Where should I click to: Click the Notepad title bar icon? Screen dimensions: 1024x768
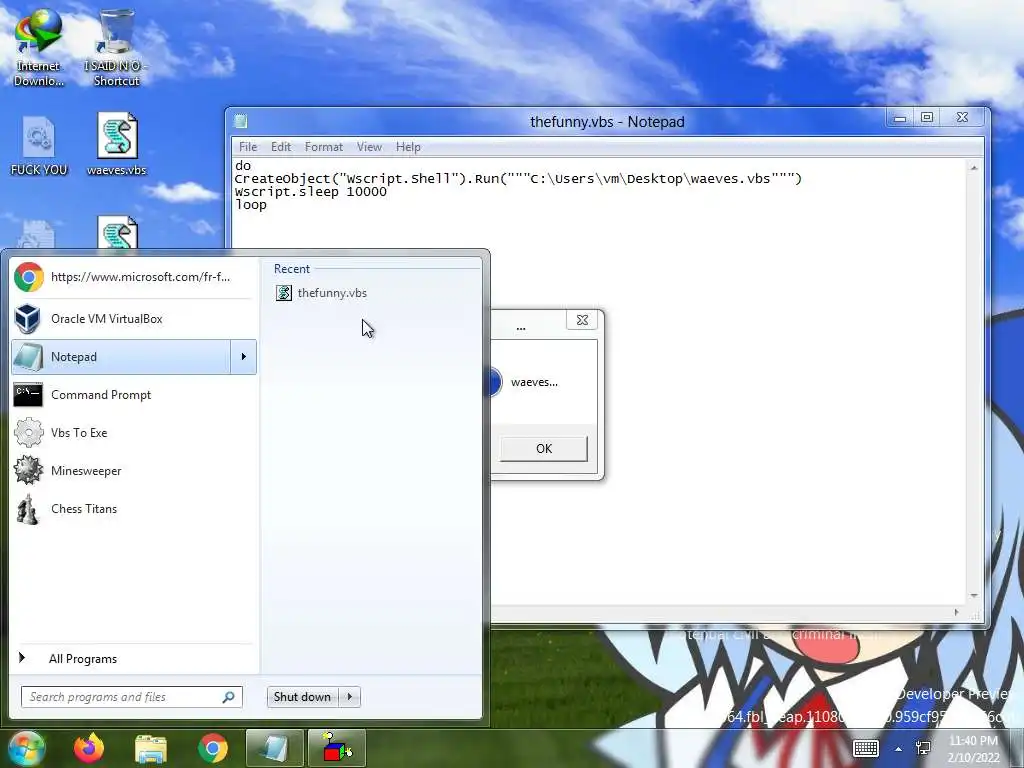(240, 121)
